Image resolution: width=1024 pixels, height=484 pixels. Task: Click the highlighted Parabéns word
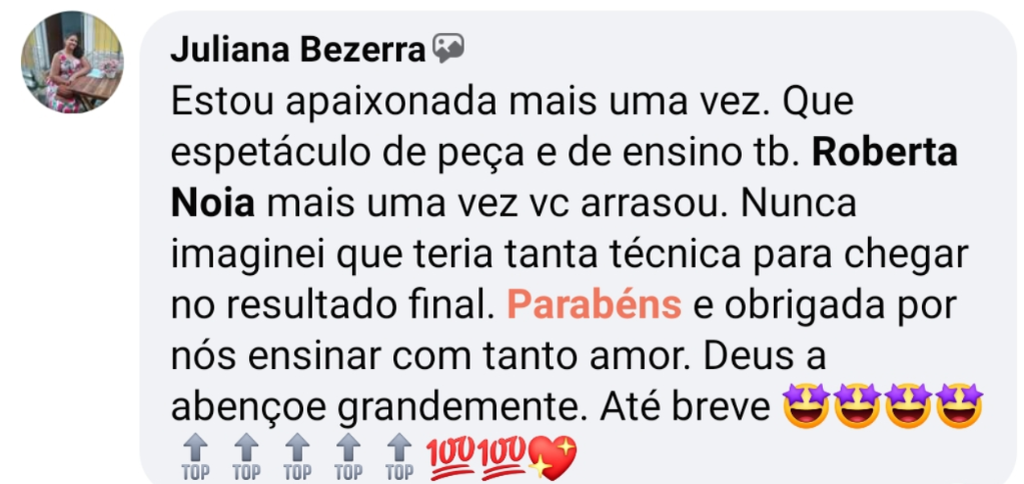(x=594, y=305)
